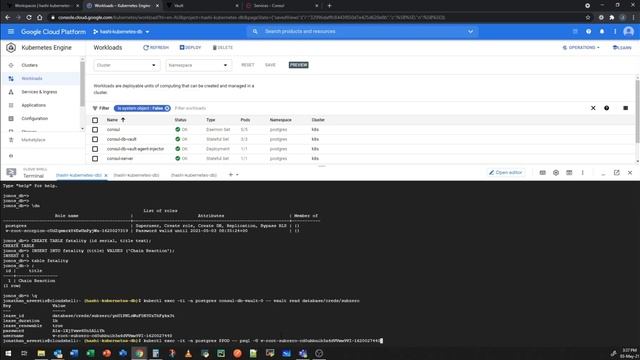Open Cloud Shell web preview icon
This screenshot has width=640, height=360.
(x=569, y=173)
